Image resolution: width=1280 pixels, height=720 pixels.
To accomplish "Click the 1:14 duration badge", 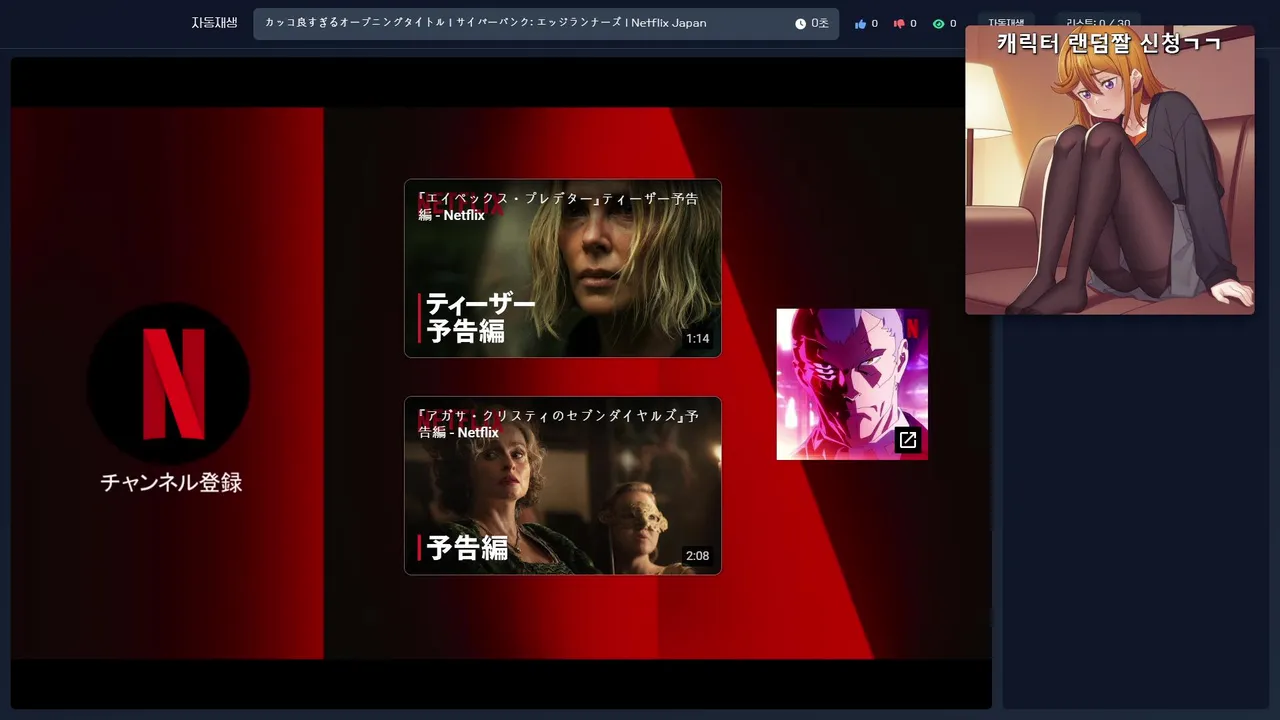I will pyautogui.click(x=697, y=339).
